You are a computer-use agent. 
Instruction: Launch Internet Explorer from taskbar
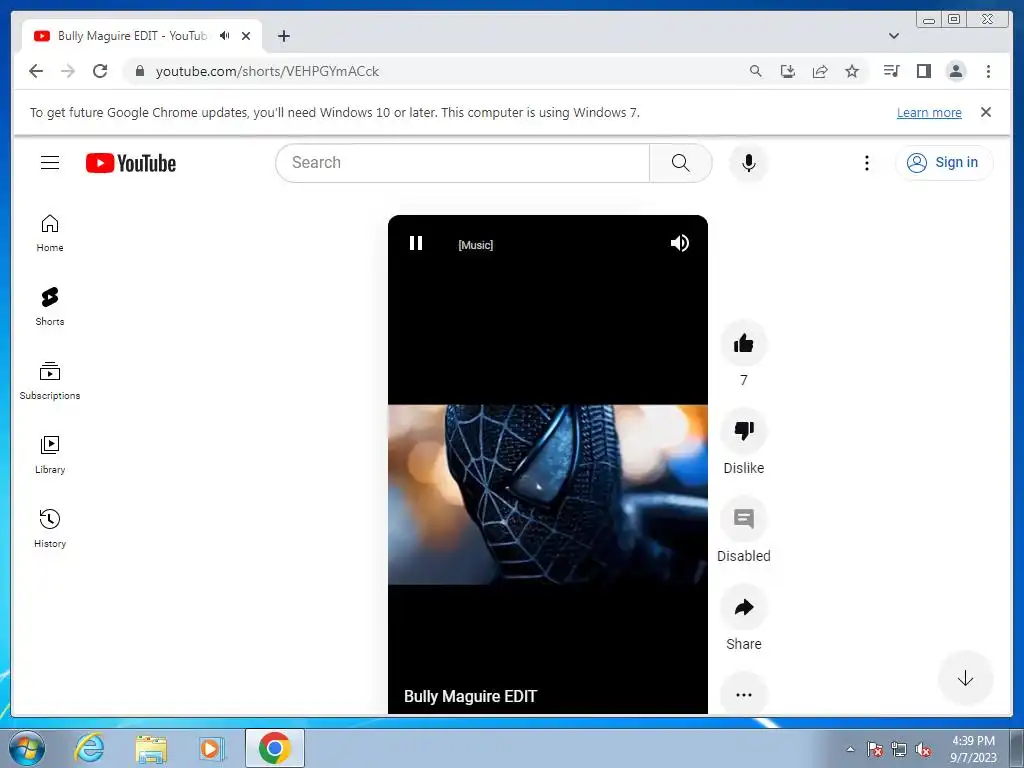coord(89,748)
